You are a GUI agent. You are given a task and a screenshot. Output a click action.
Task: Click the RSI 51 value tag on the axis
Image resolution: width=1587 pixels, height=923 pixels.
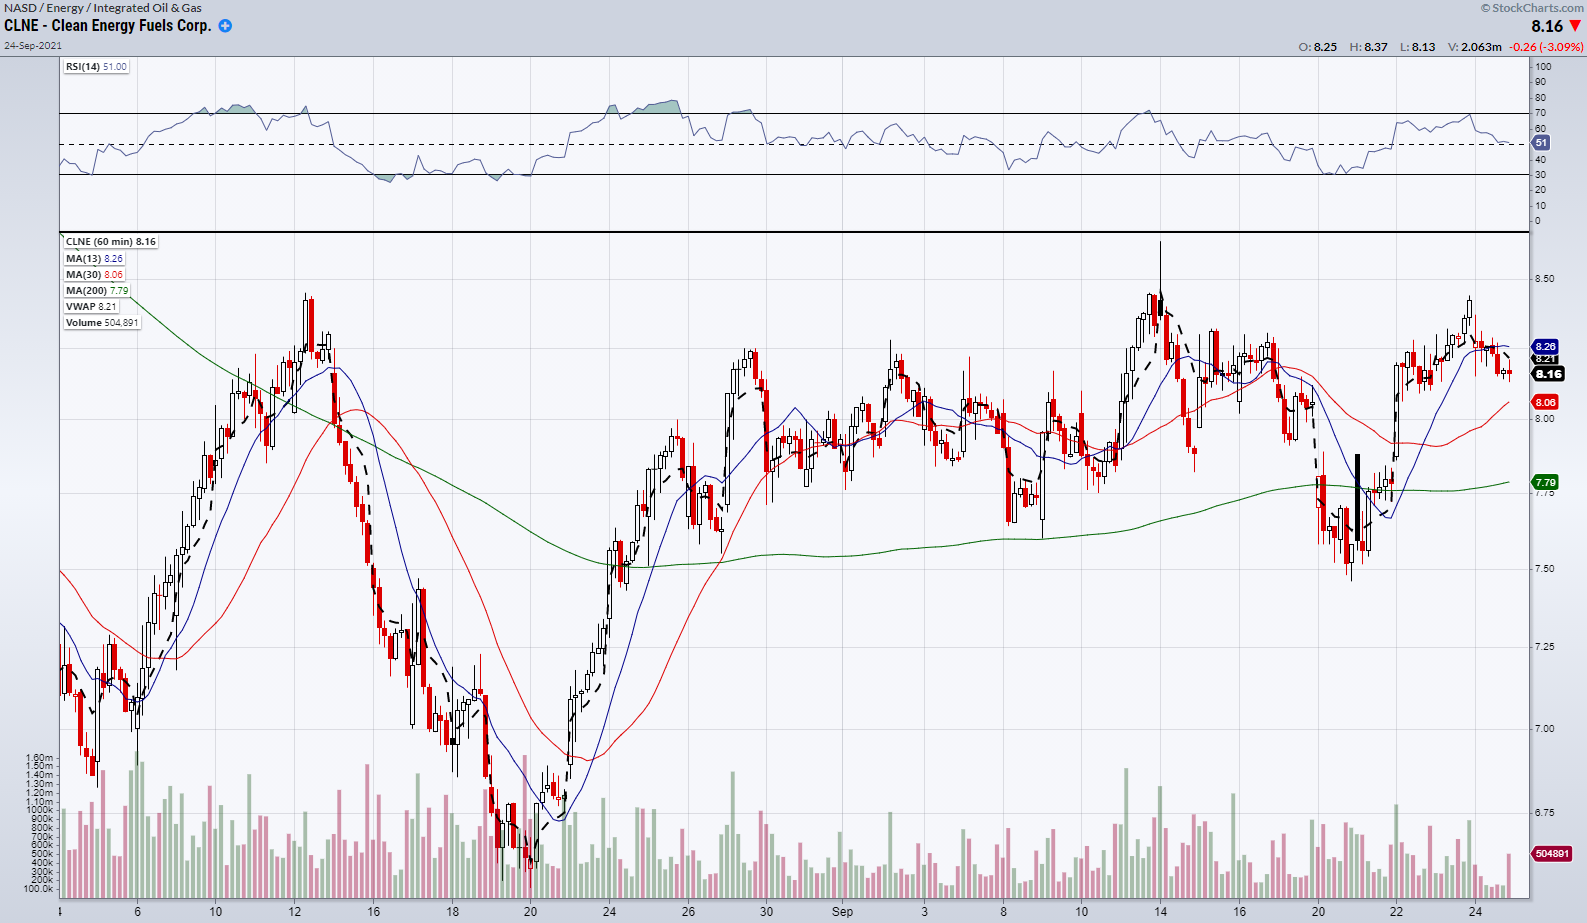point(1541,143)
